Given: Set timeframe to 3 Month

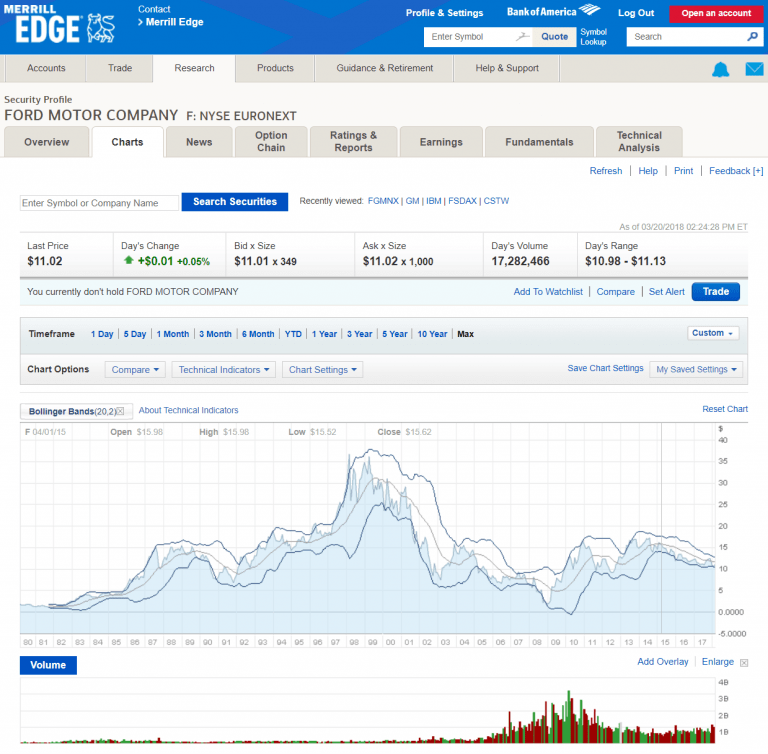Looking at the screenshot, I should [x=216, y=334].
